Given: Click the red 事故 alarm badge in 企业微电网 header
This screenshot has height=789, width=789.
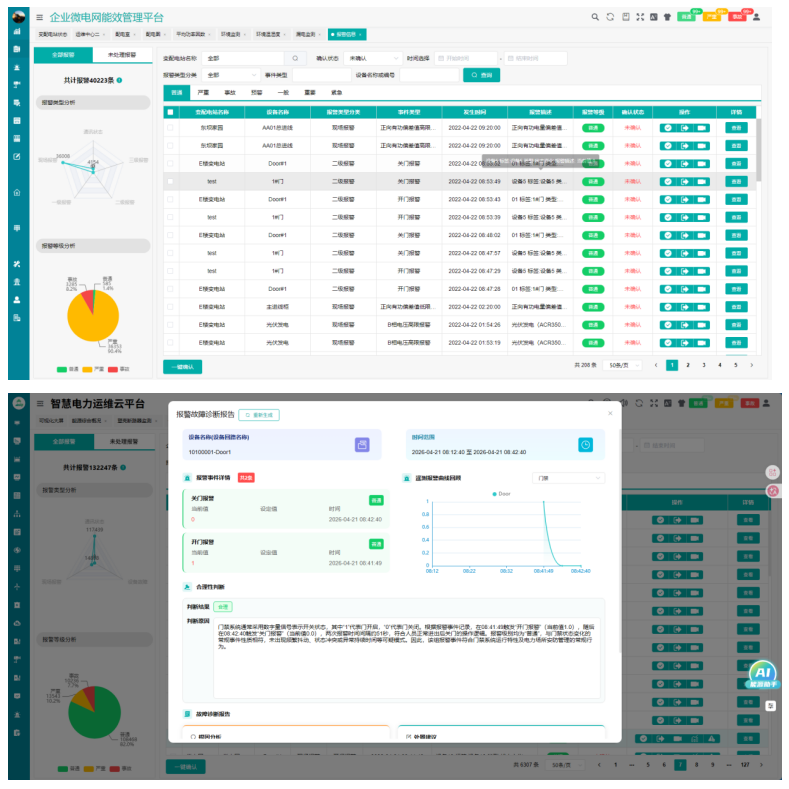Looking at the screenshot, I should [737, 17].
